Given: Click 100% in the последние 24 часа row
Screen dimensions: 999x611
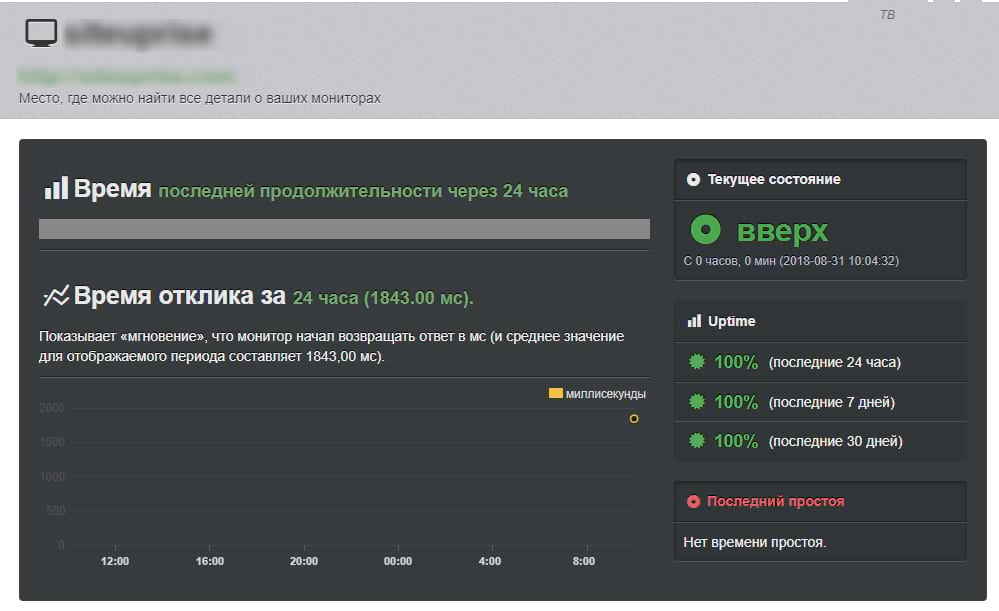Looking at the screenshot, I should coord(736,362).
